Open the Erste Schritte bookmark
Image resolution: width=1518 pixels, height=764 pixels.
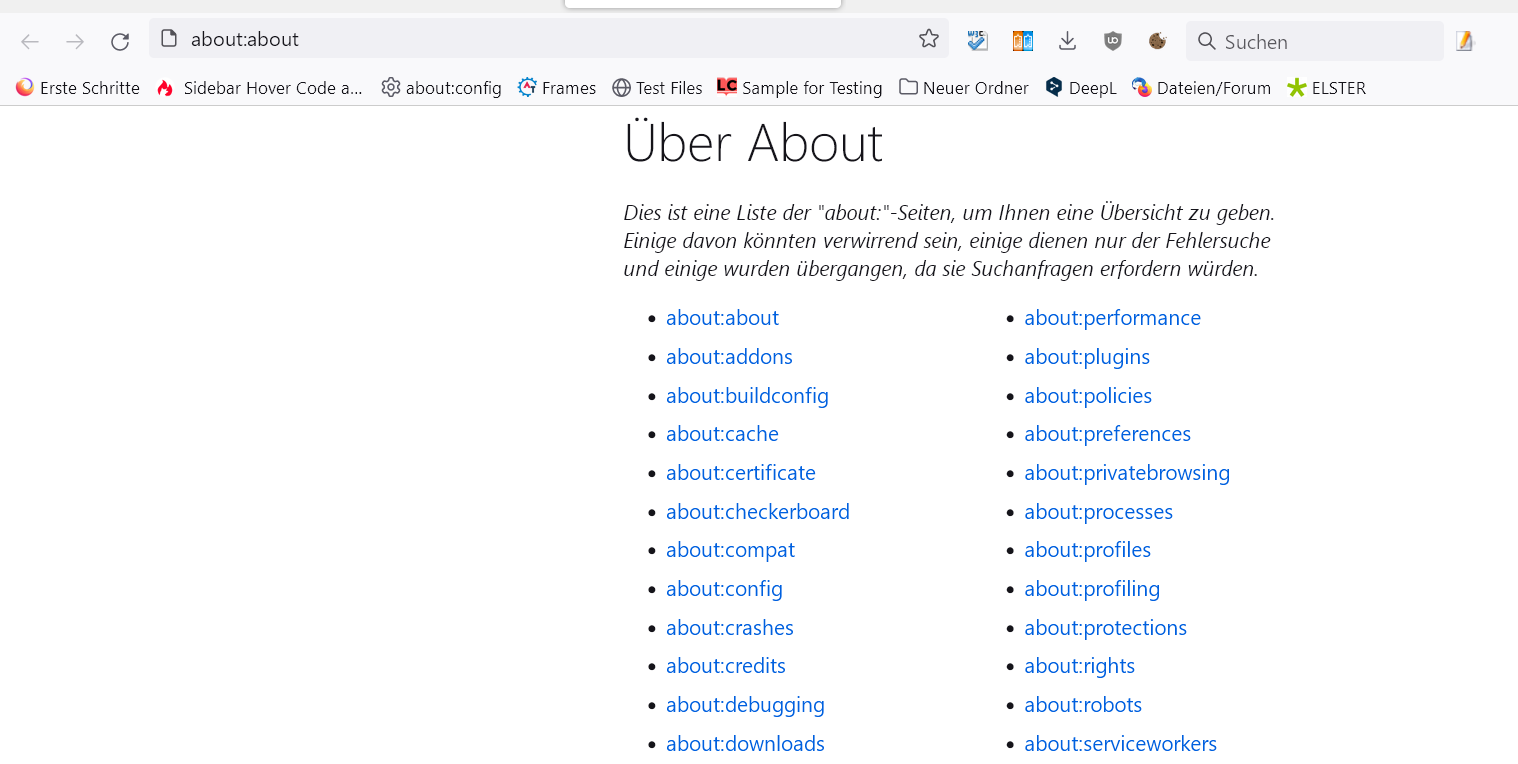78,88
